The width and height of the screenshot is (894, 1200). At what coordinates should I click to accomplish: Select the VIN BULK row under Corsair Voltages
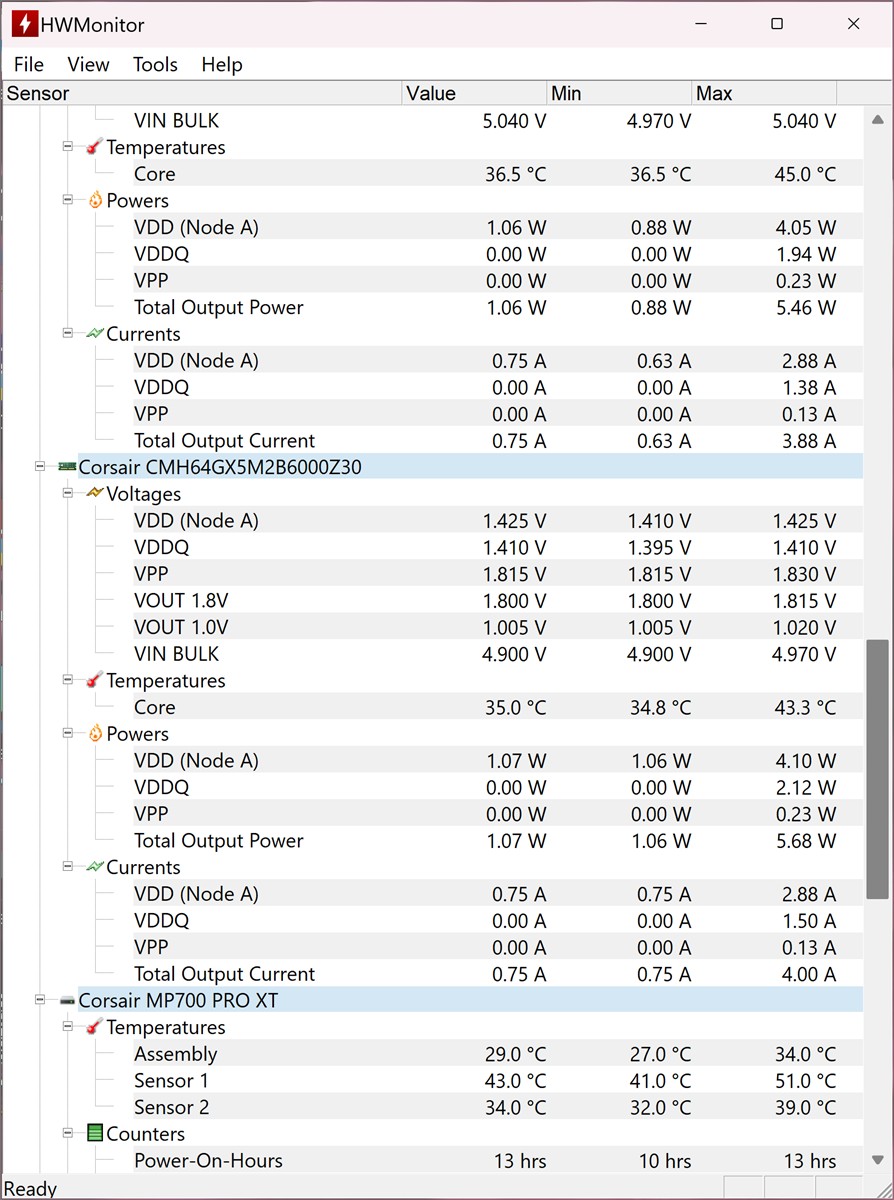[176, 654]
